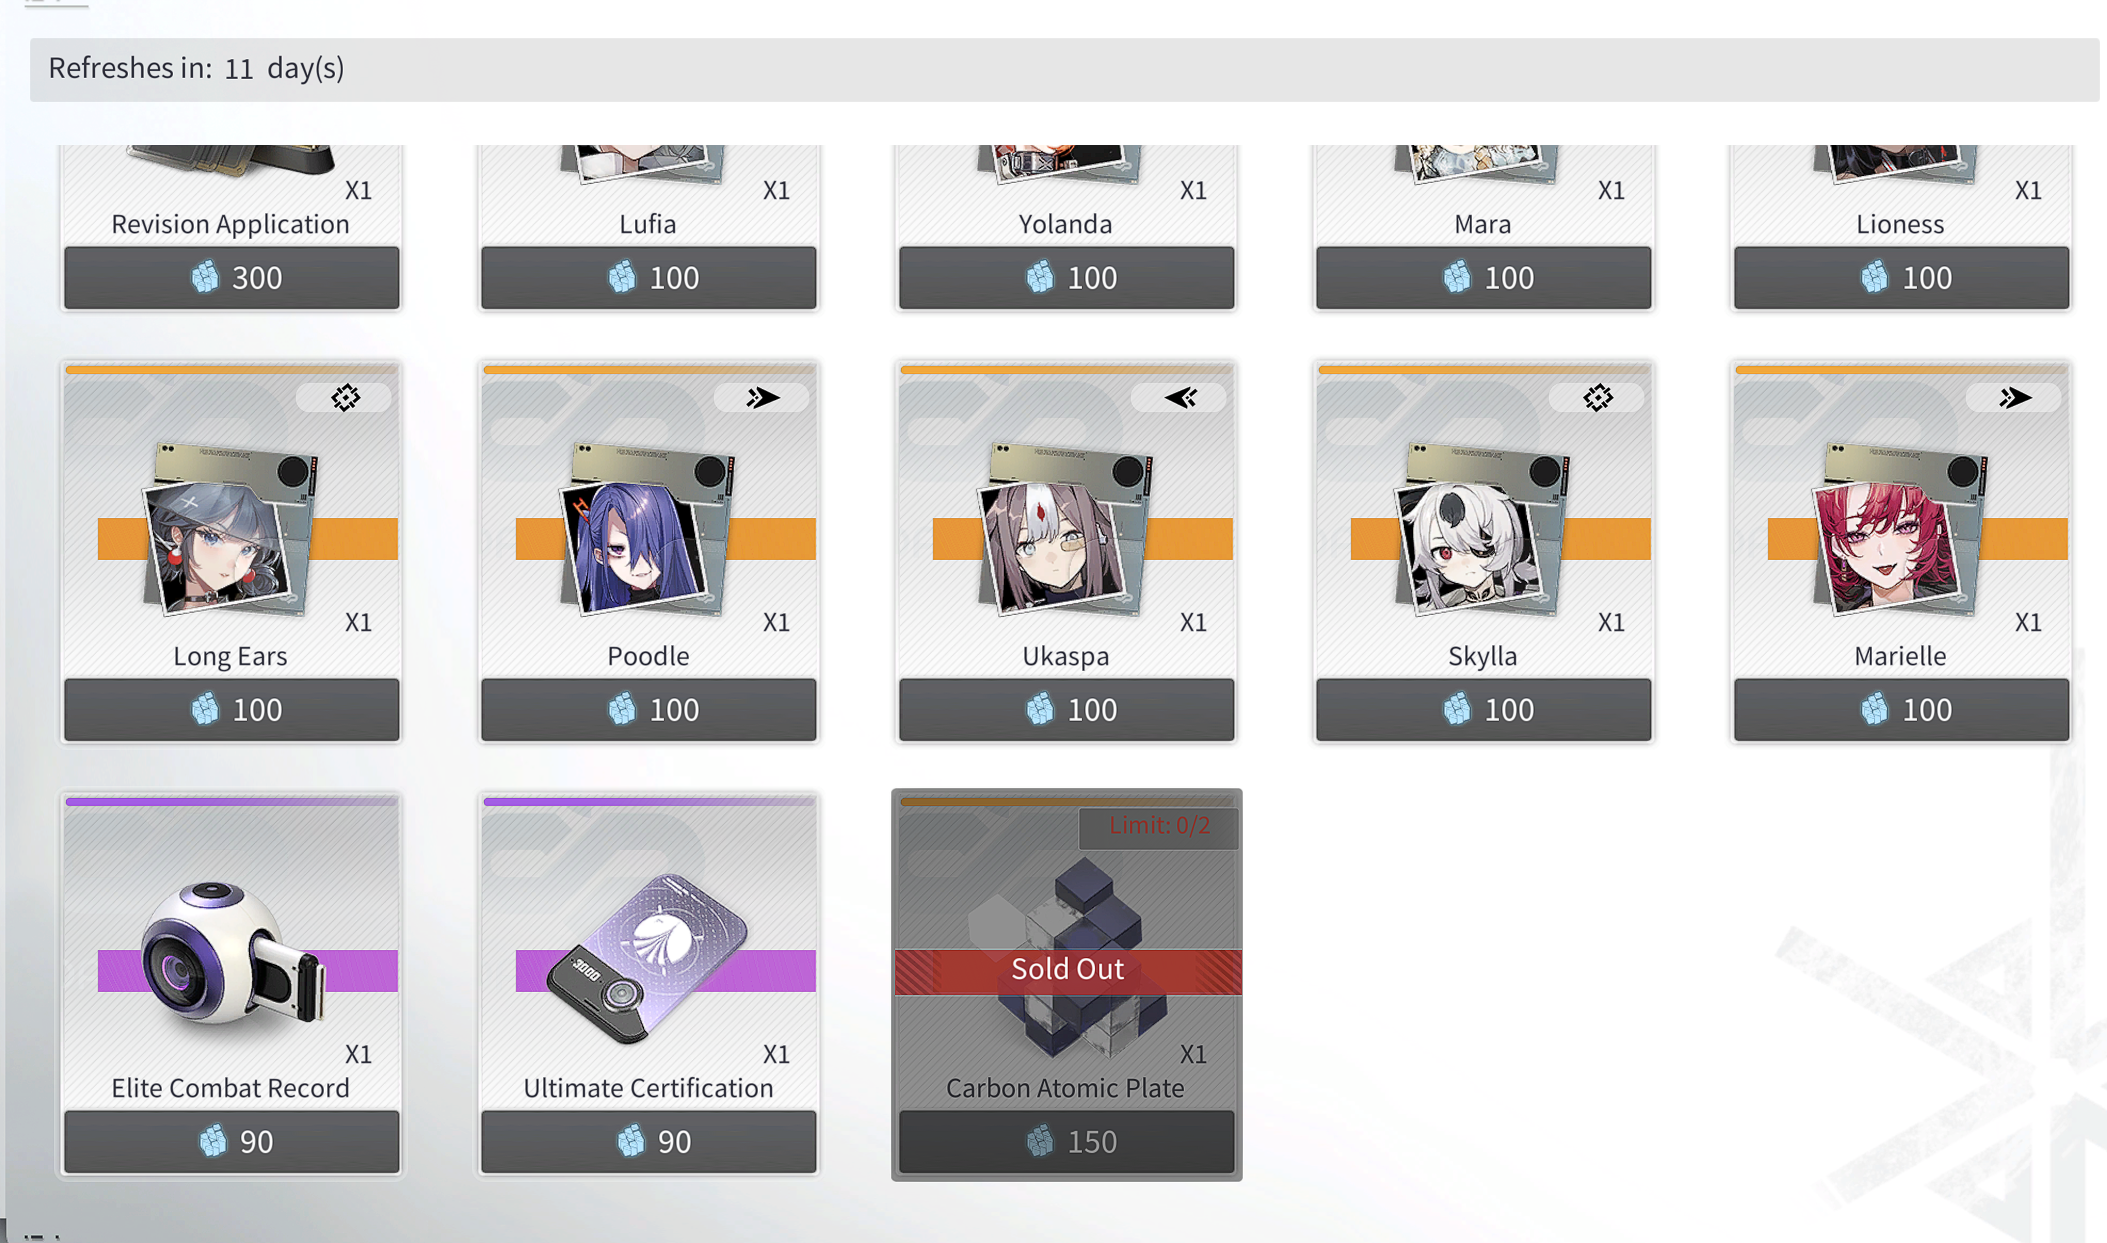Buy Lioness for 100 crystals
The image size is (2107, 1243).
(1901, 277)
